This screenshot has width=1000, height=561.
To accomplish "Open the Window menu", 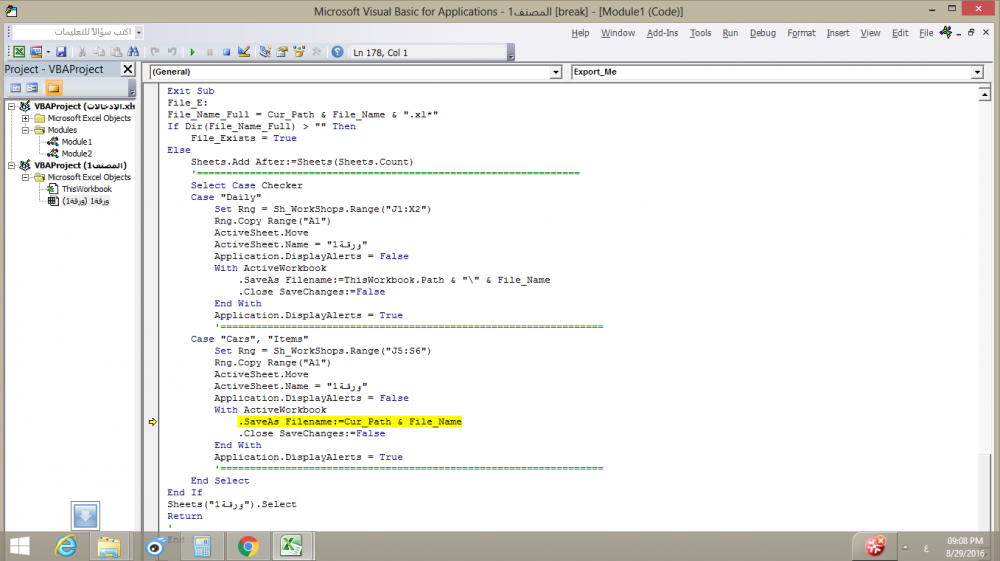I will [617, 33].
